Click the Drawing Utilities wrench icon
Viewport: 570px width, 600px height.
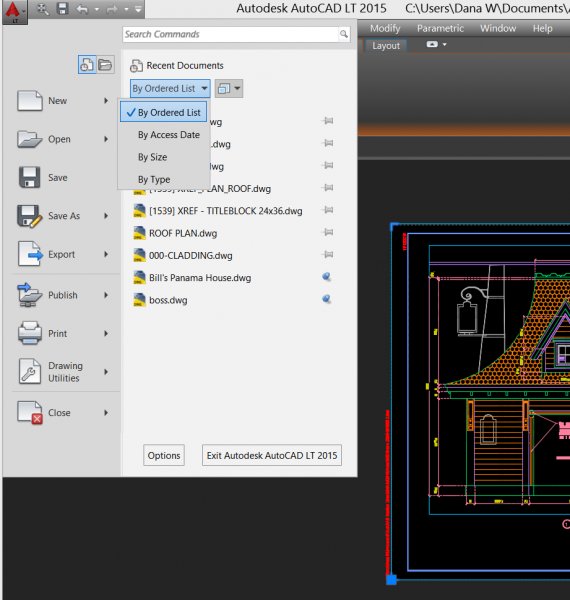[29, 371]
